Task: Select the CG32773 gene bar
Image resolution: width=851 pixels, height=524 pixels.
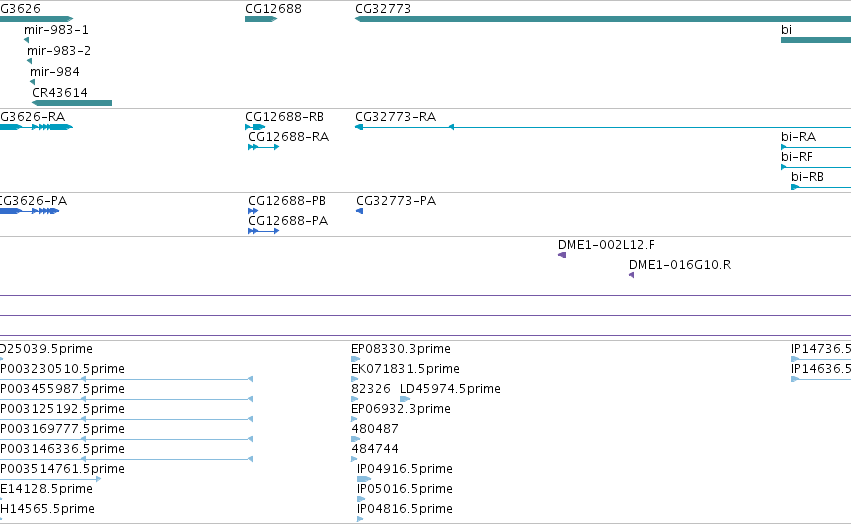Action: pos(602,19)
